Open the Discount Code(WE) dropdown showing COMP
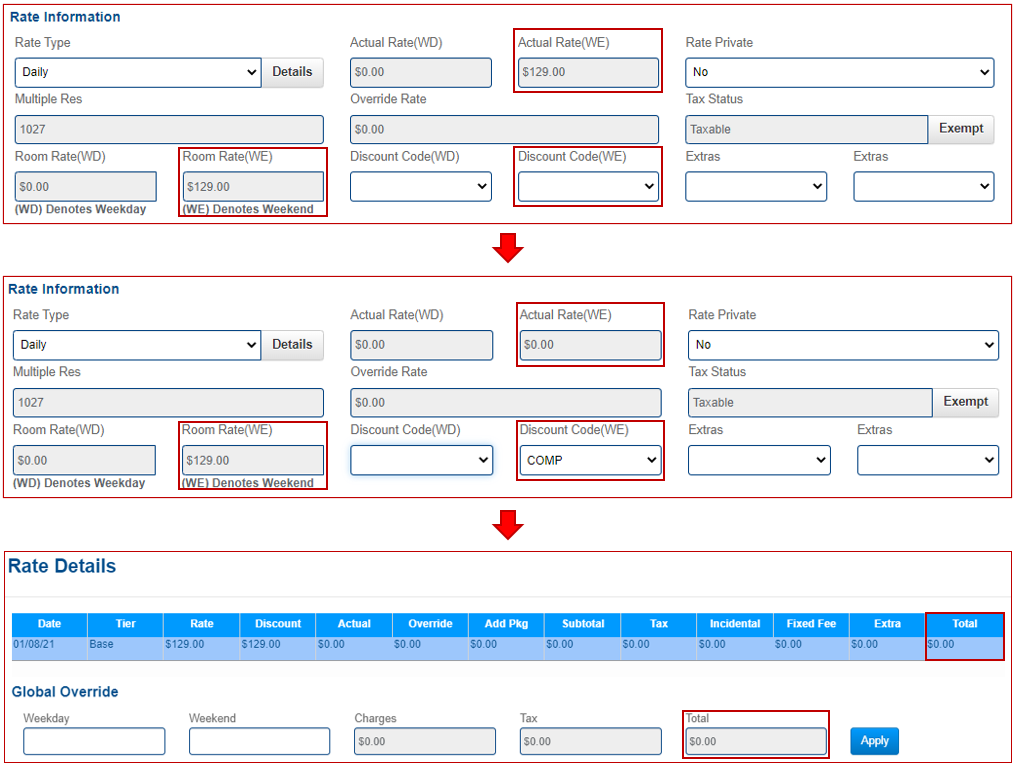Viewport: 1019px width, 770px height. coord(591,460)
